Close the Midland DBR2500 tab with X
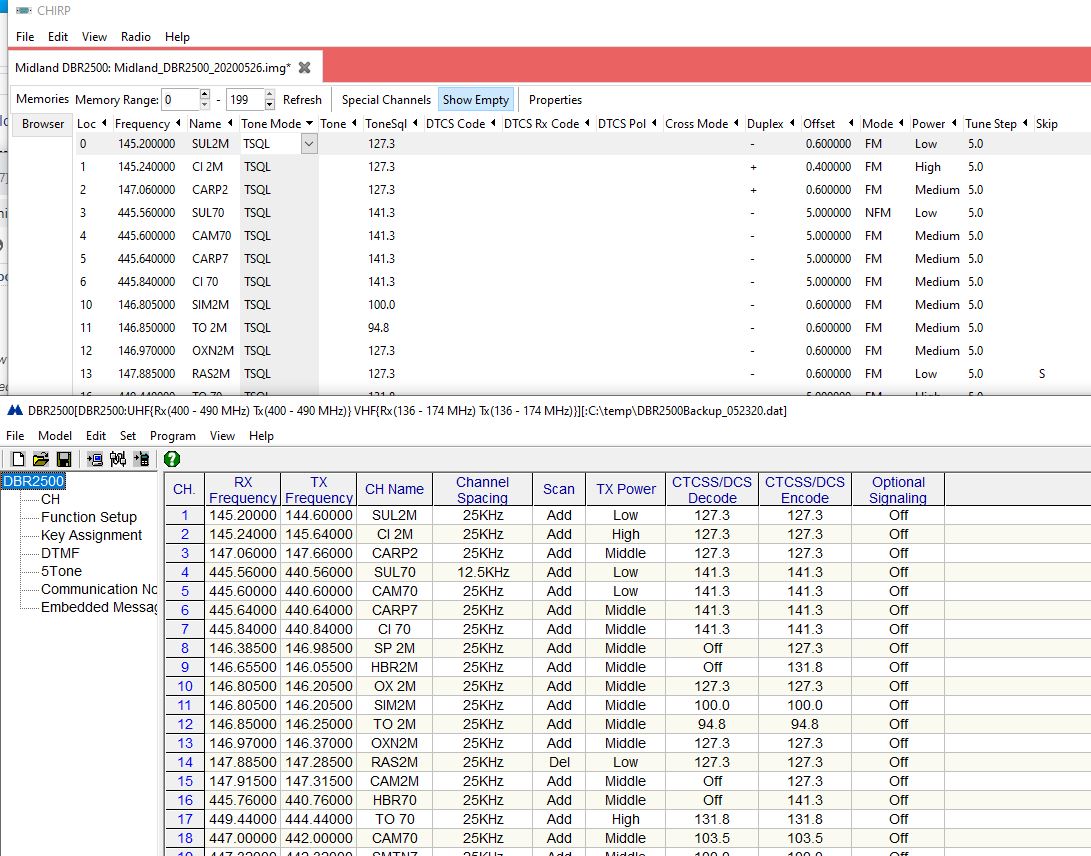Image resolution: width=1091 pixels, height=856 pixels. click(x=304, y=68)
